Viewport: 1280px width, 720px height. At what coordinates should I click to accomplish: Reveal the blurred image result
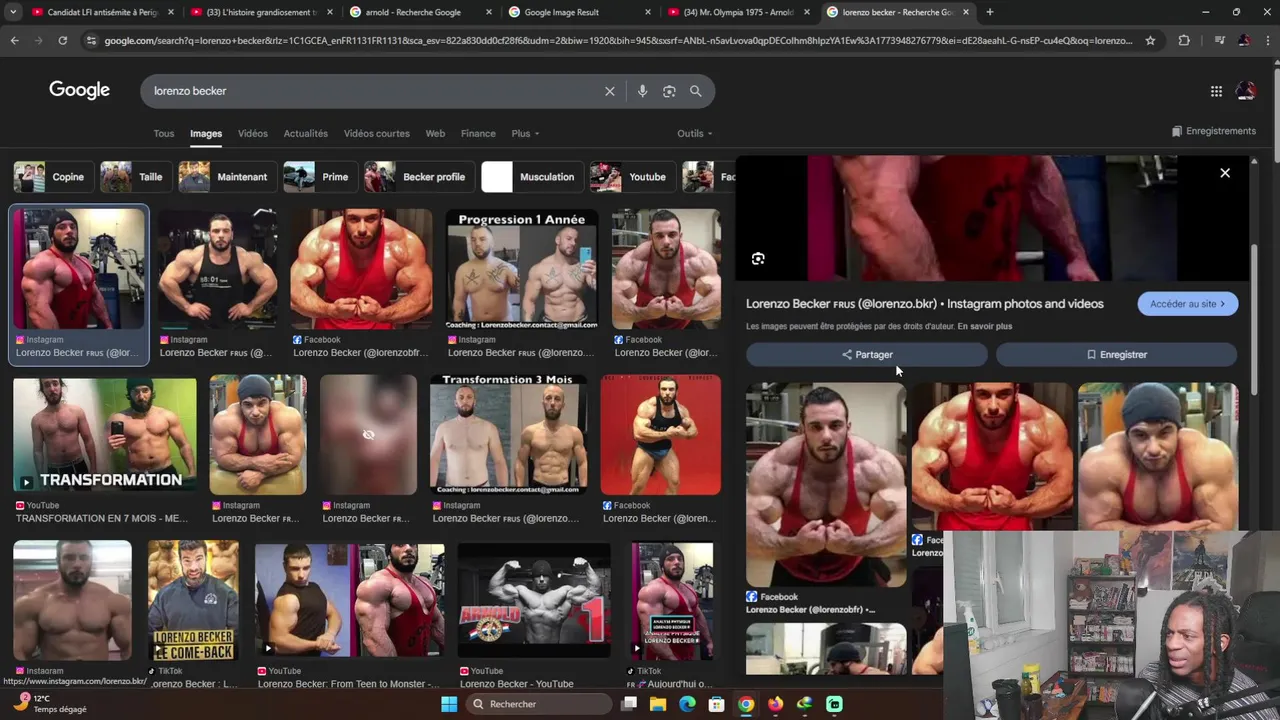(x=368, y=435)
